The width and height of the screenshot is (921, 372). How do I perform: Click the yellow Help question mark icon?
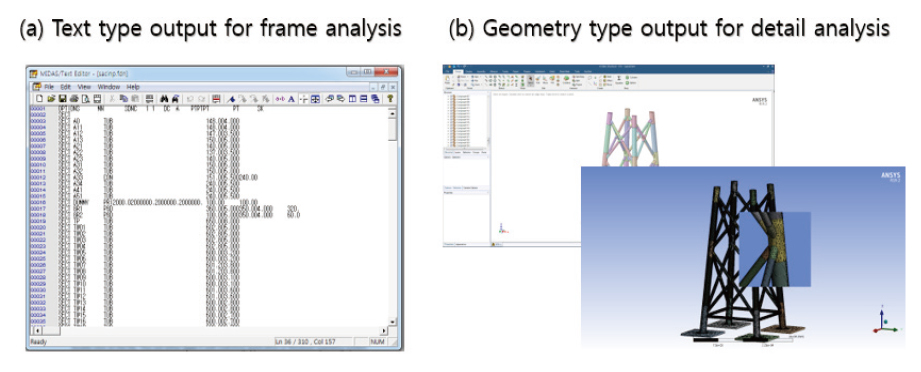390,99
